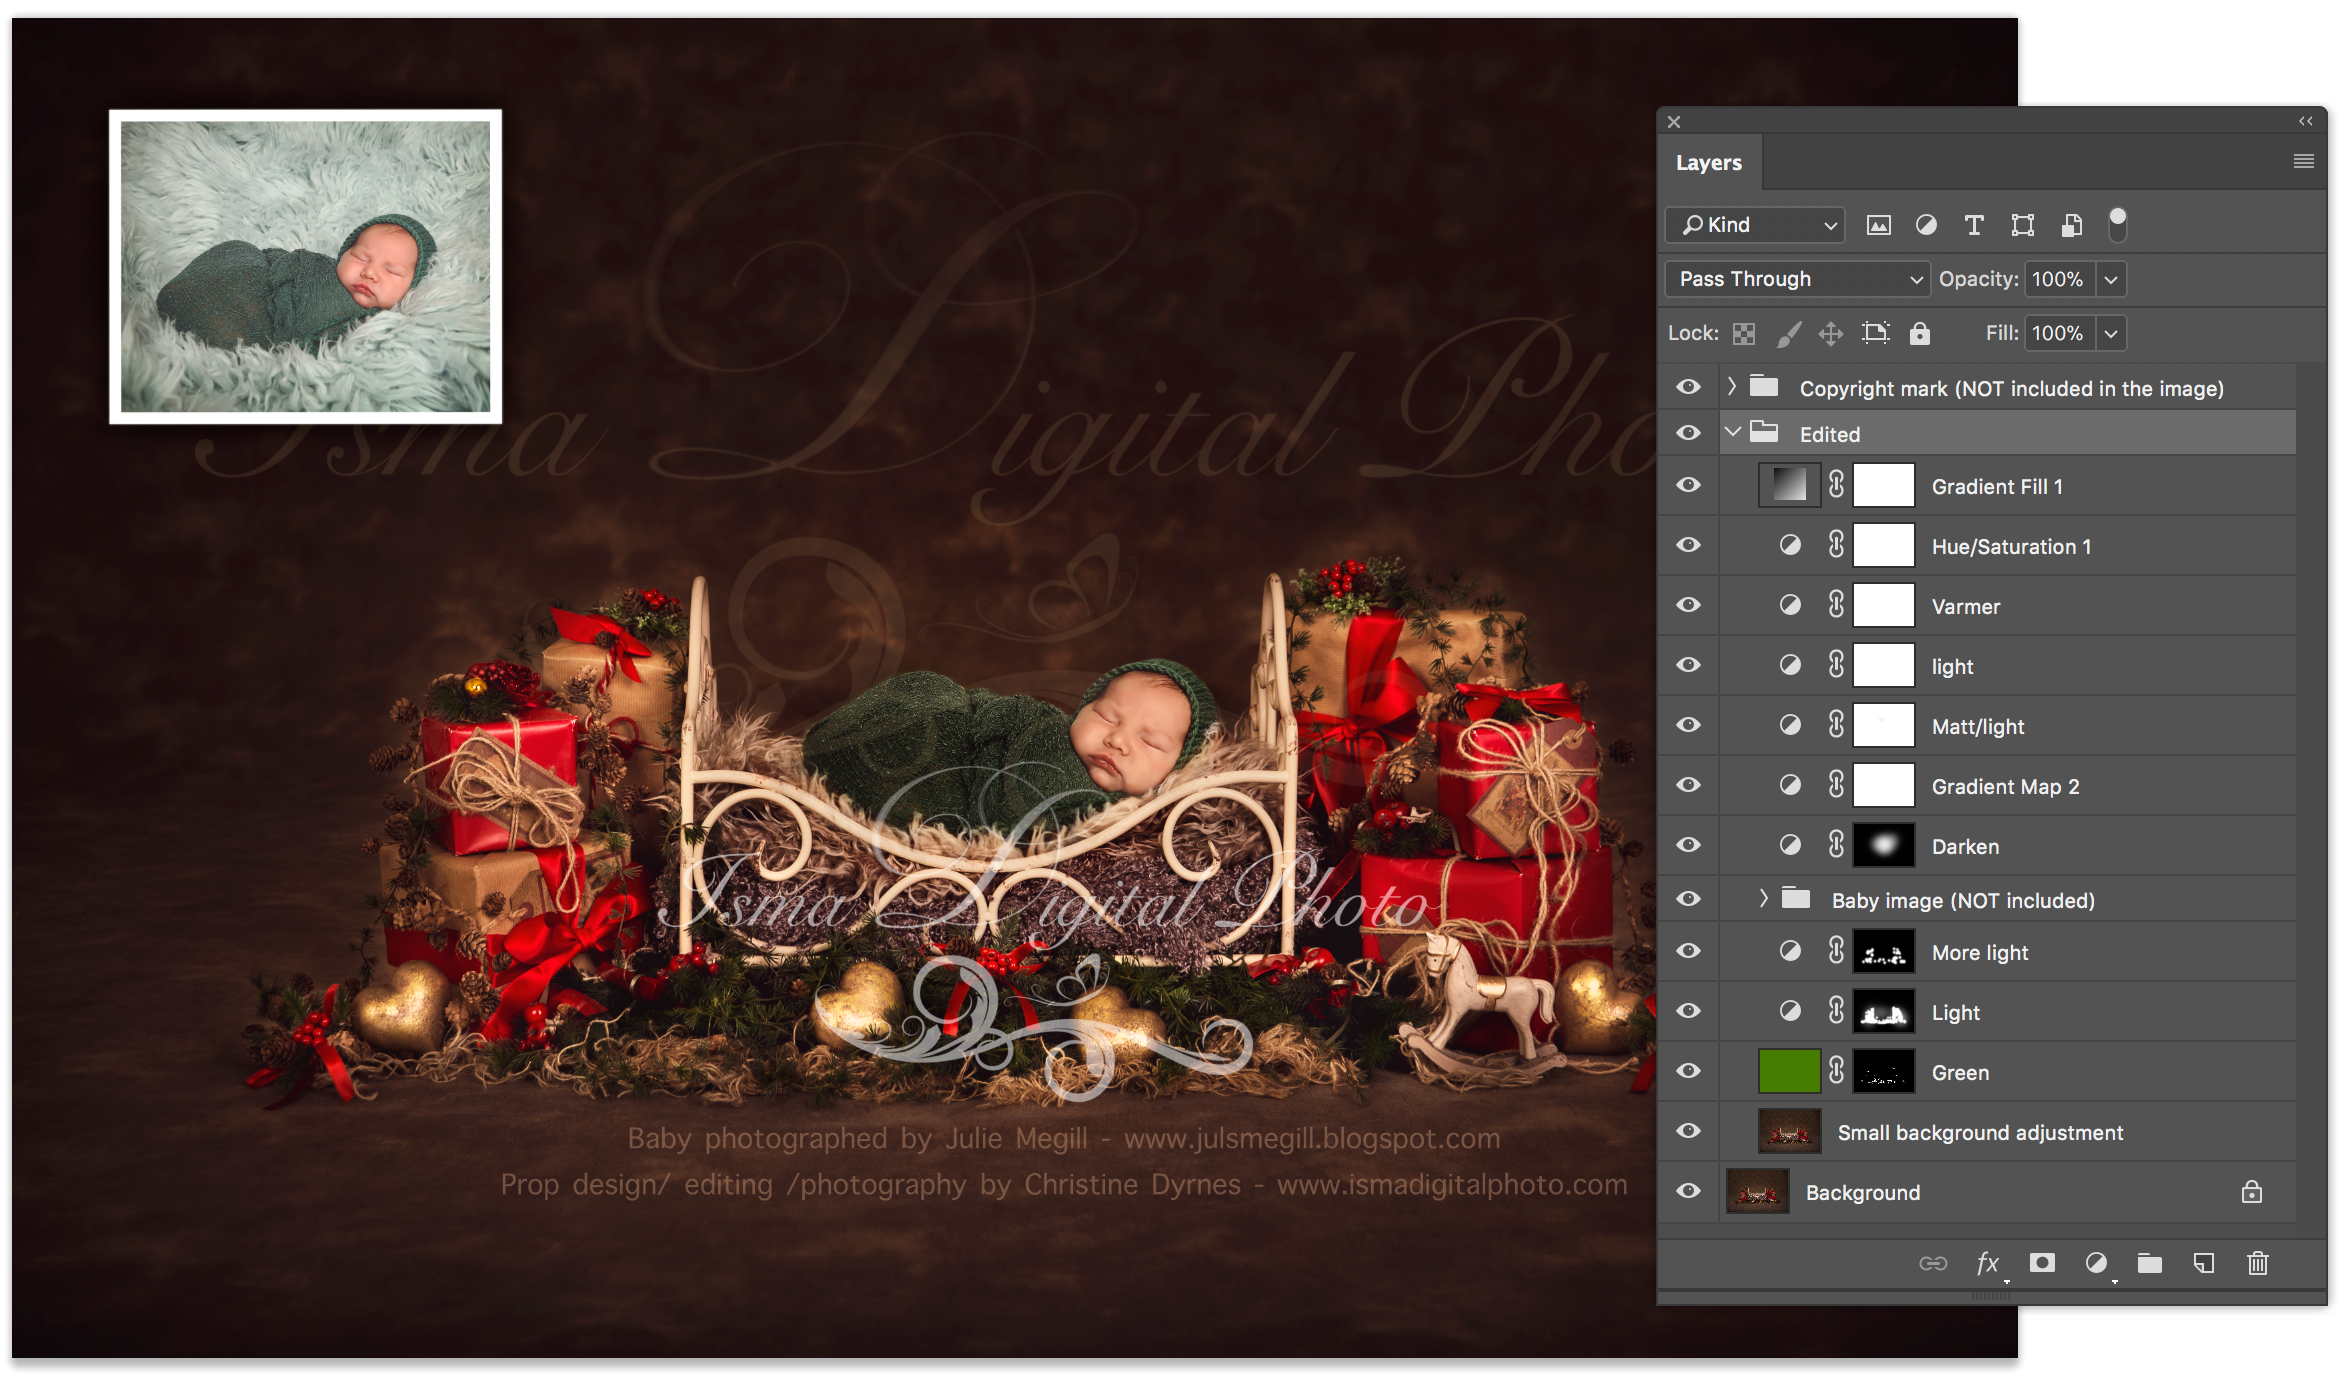Image resolution: width=2348 pixels, height=1378 pixels.
Task: Add a layer mask button
Action: point(2042,1263)
